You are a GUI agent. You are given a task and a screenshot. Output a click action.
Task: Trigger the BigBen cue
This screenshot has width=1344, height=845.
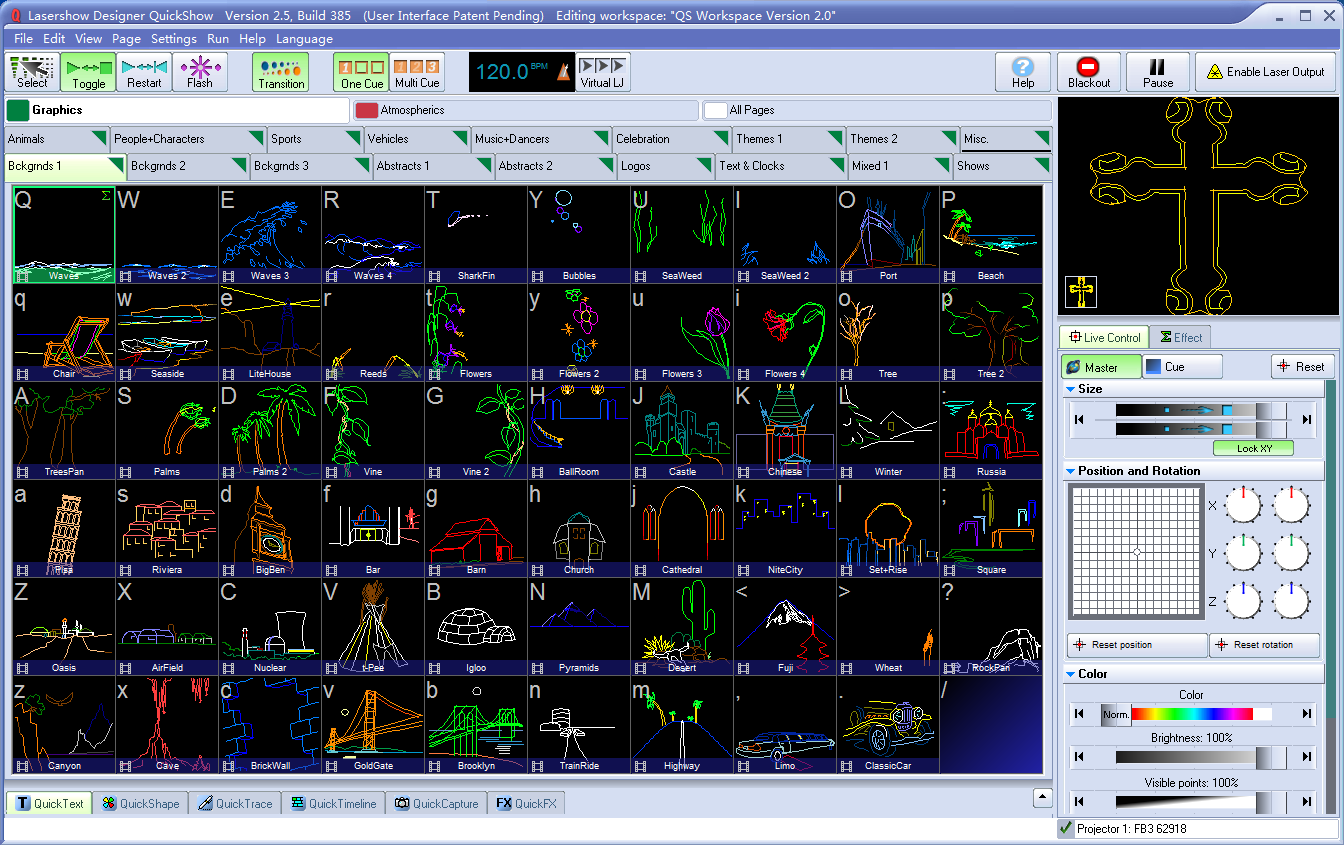(270, 528)
